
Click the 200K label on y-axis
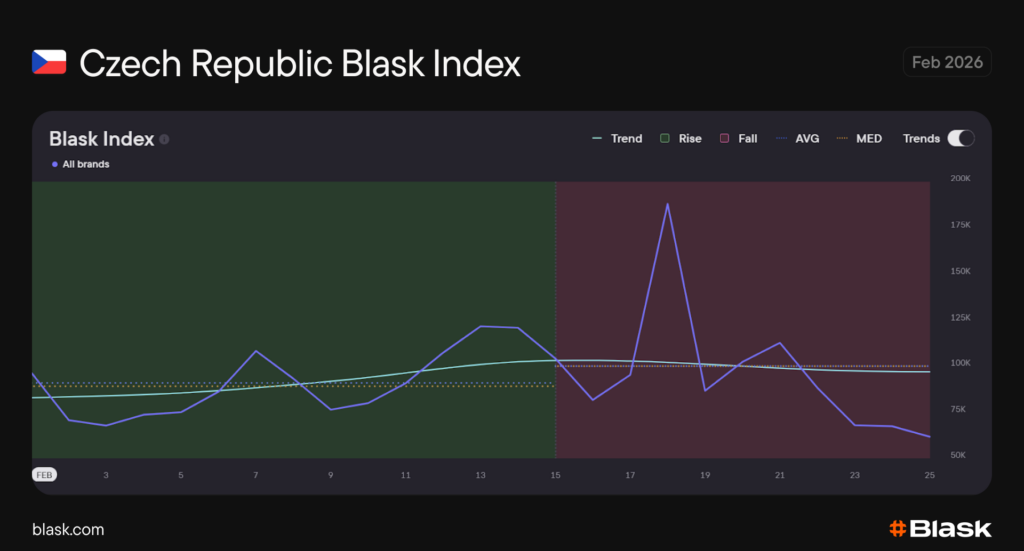(960, 179)
